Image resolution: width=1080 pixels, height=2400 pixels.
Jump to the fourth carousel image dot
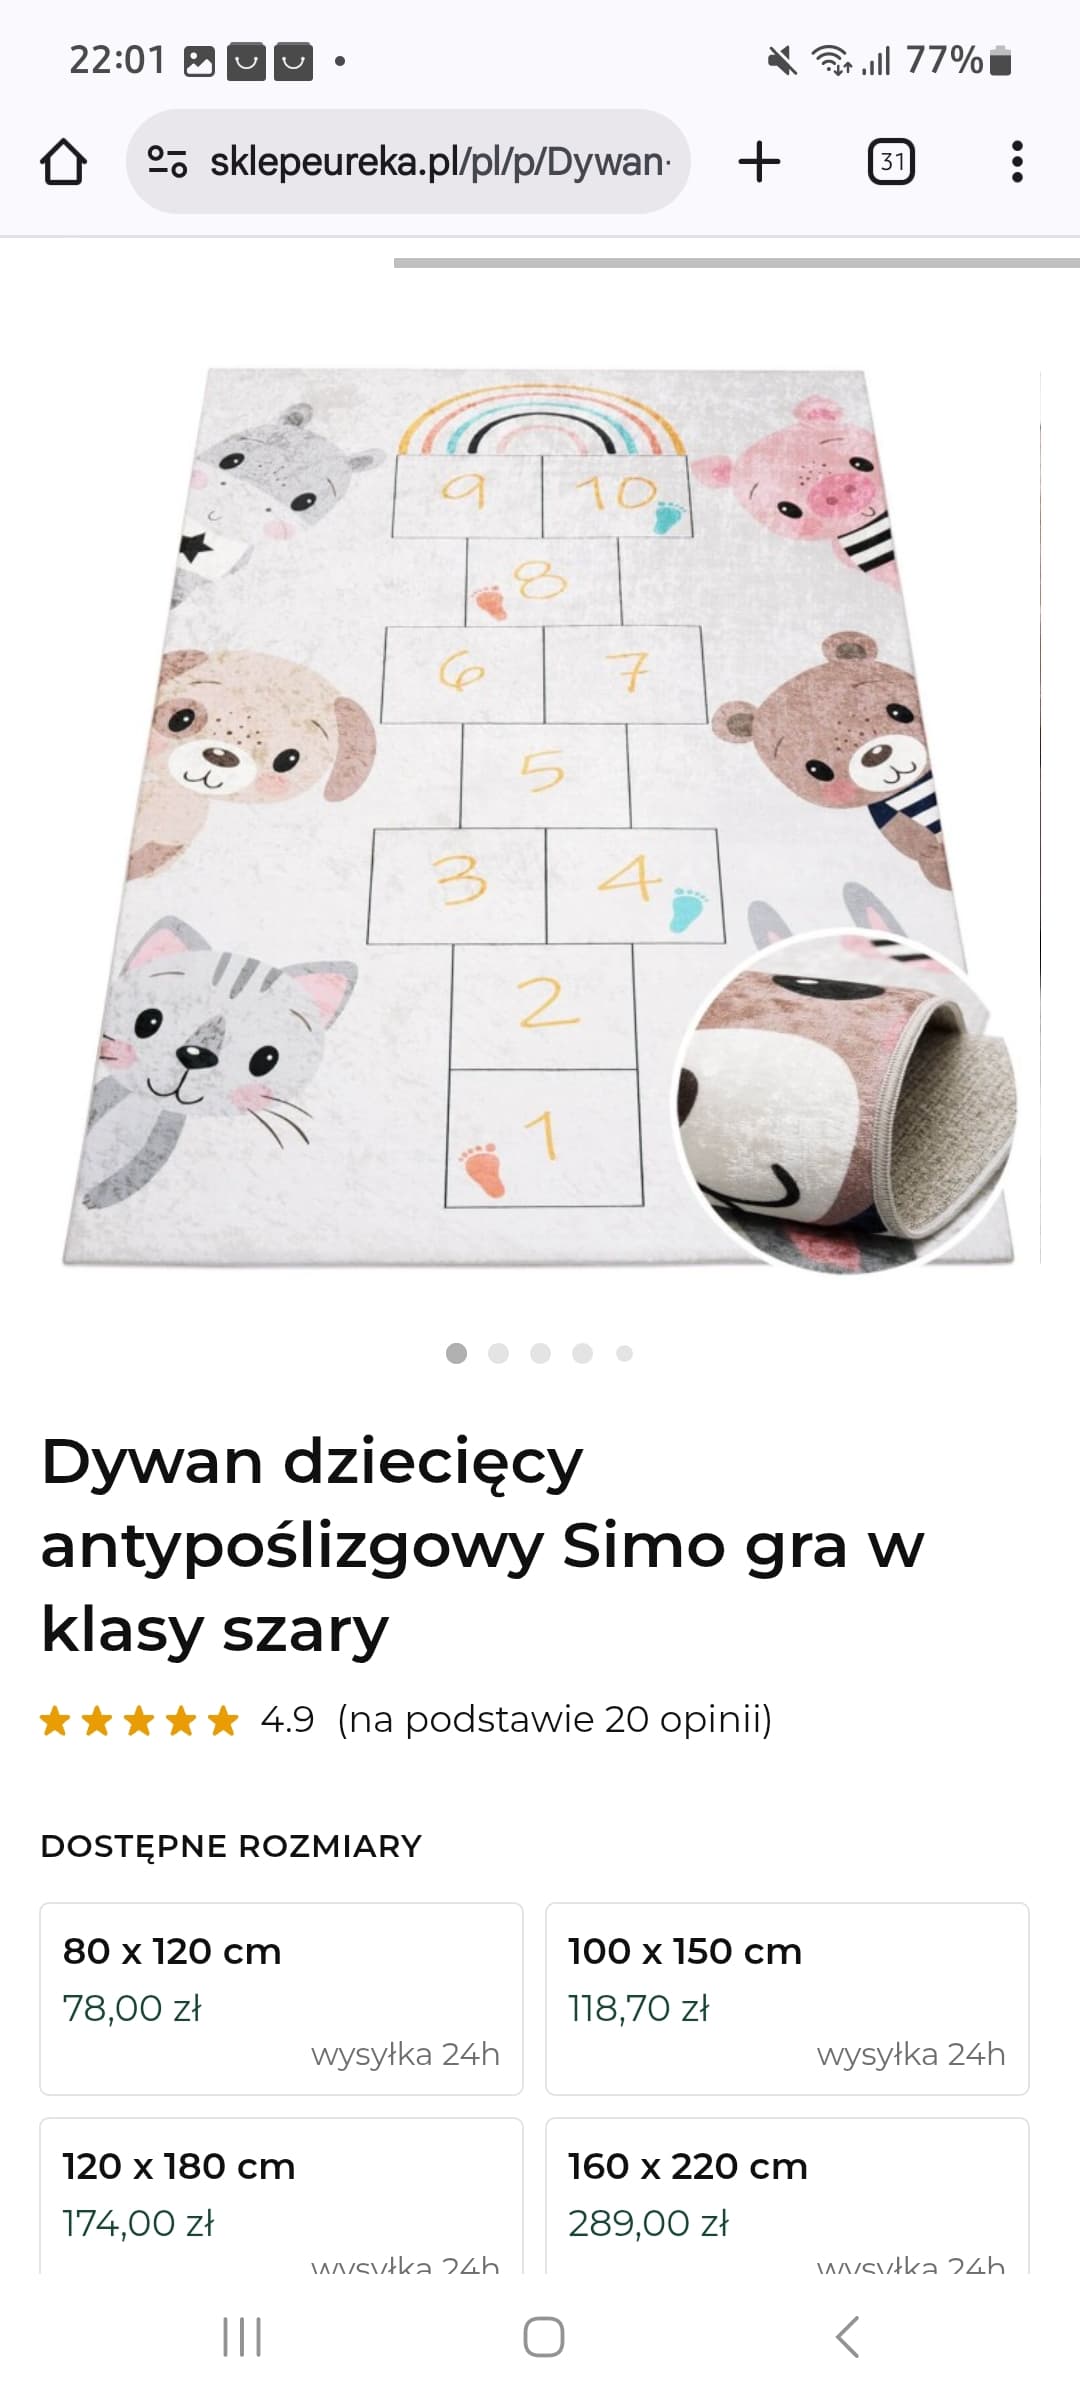(582, 1353)
